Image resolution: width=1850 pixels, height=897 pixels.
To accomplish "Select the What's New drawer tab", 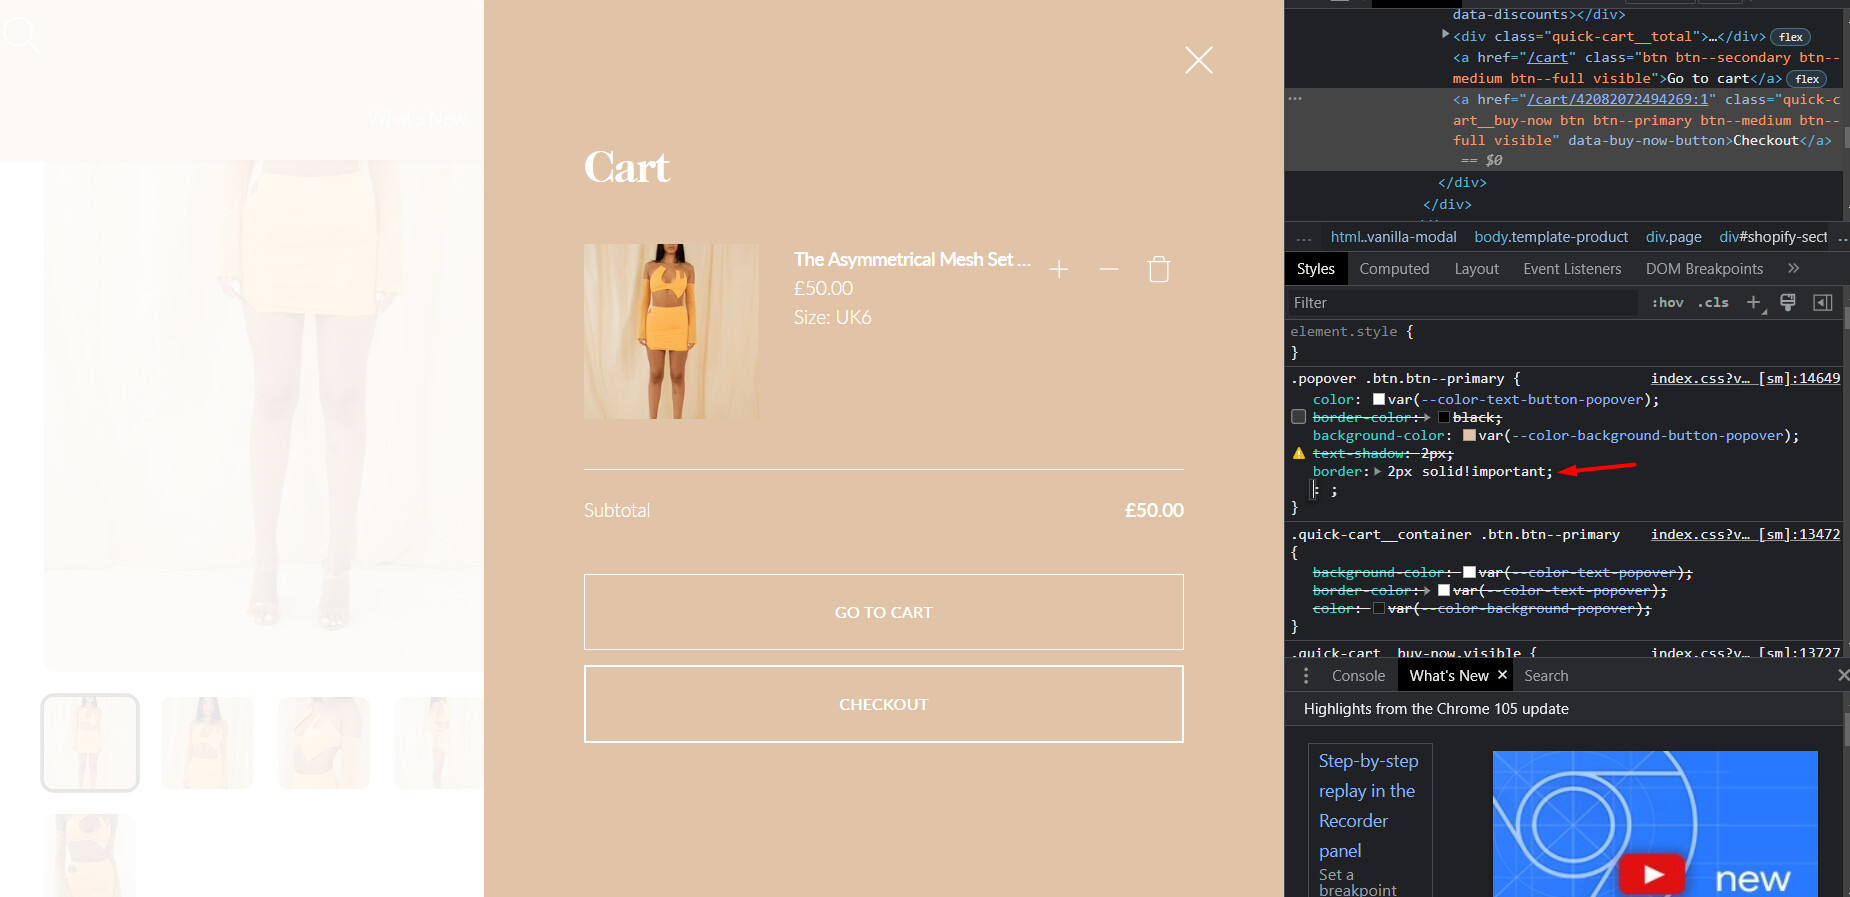I will (1449, 676).
